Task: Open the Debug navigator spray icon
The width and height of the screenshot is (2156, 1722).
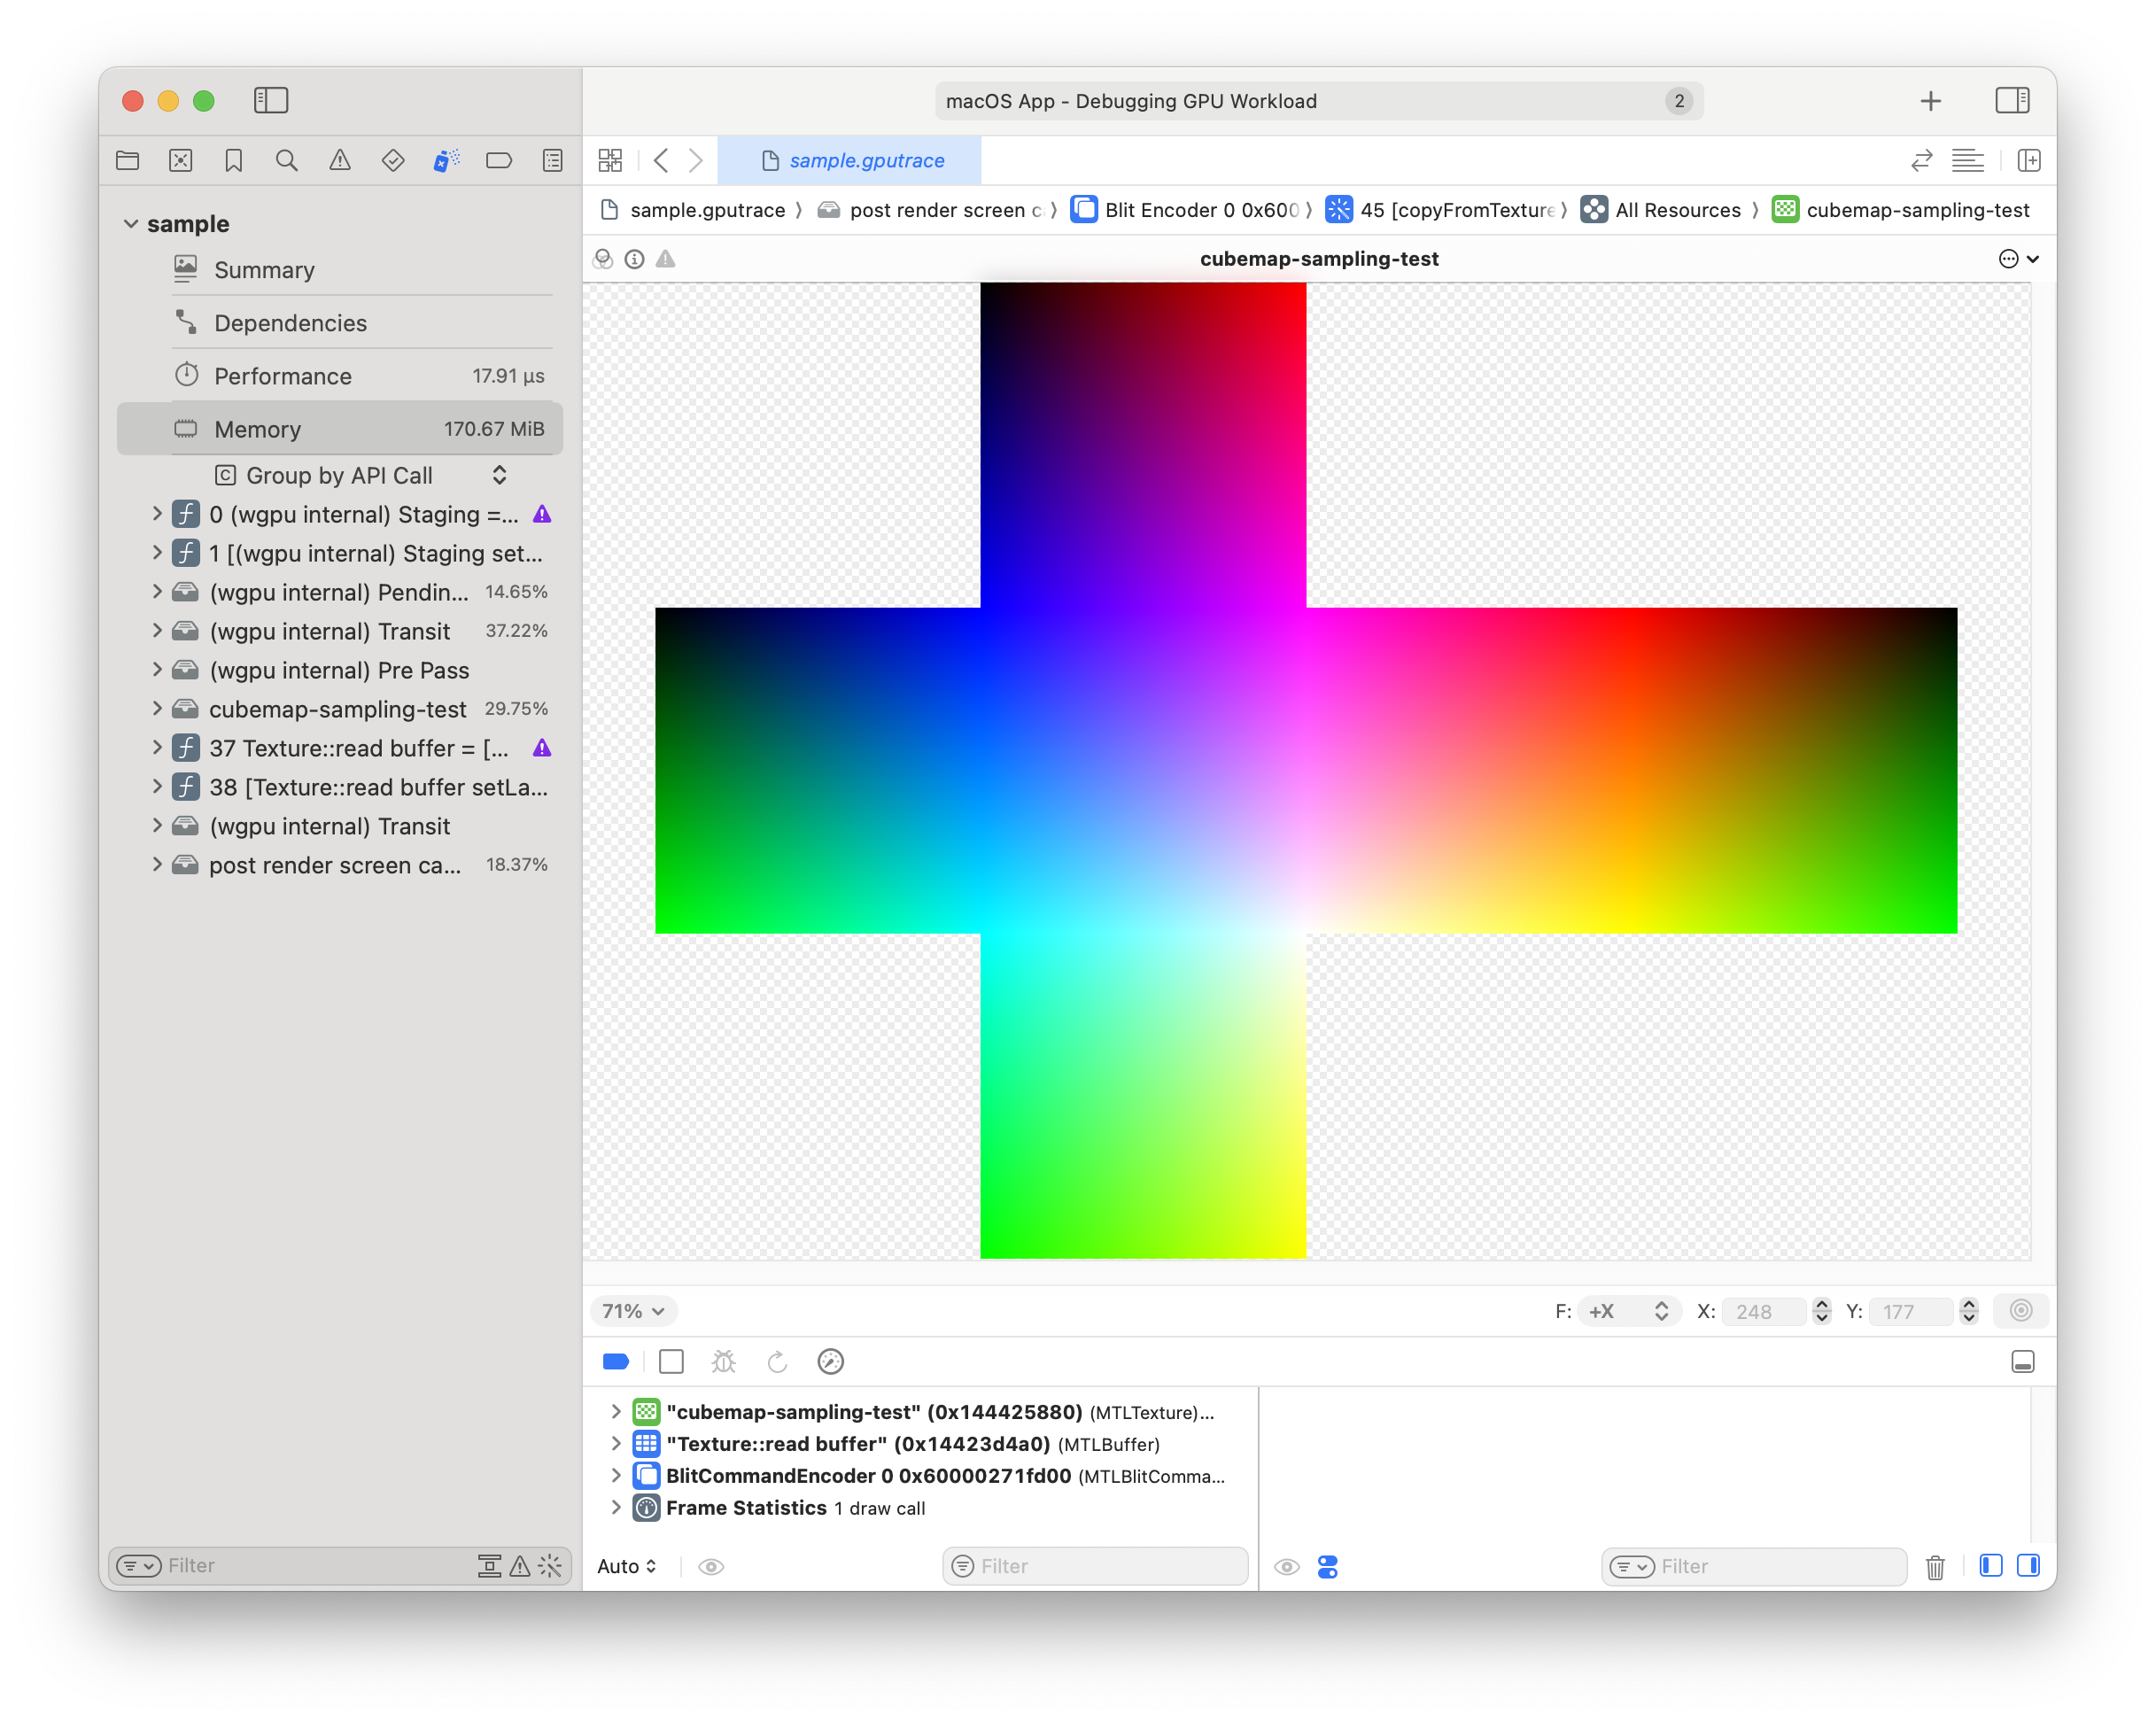Action: pos(446,160)
